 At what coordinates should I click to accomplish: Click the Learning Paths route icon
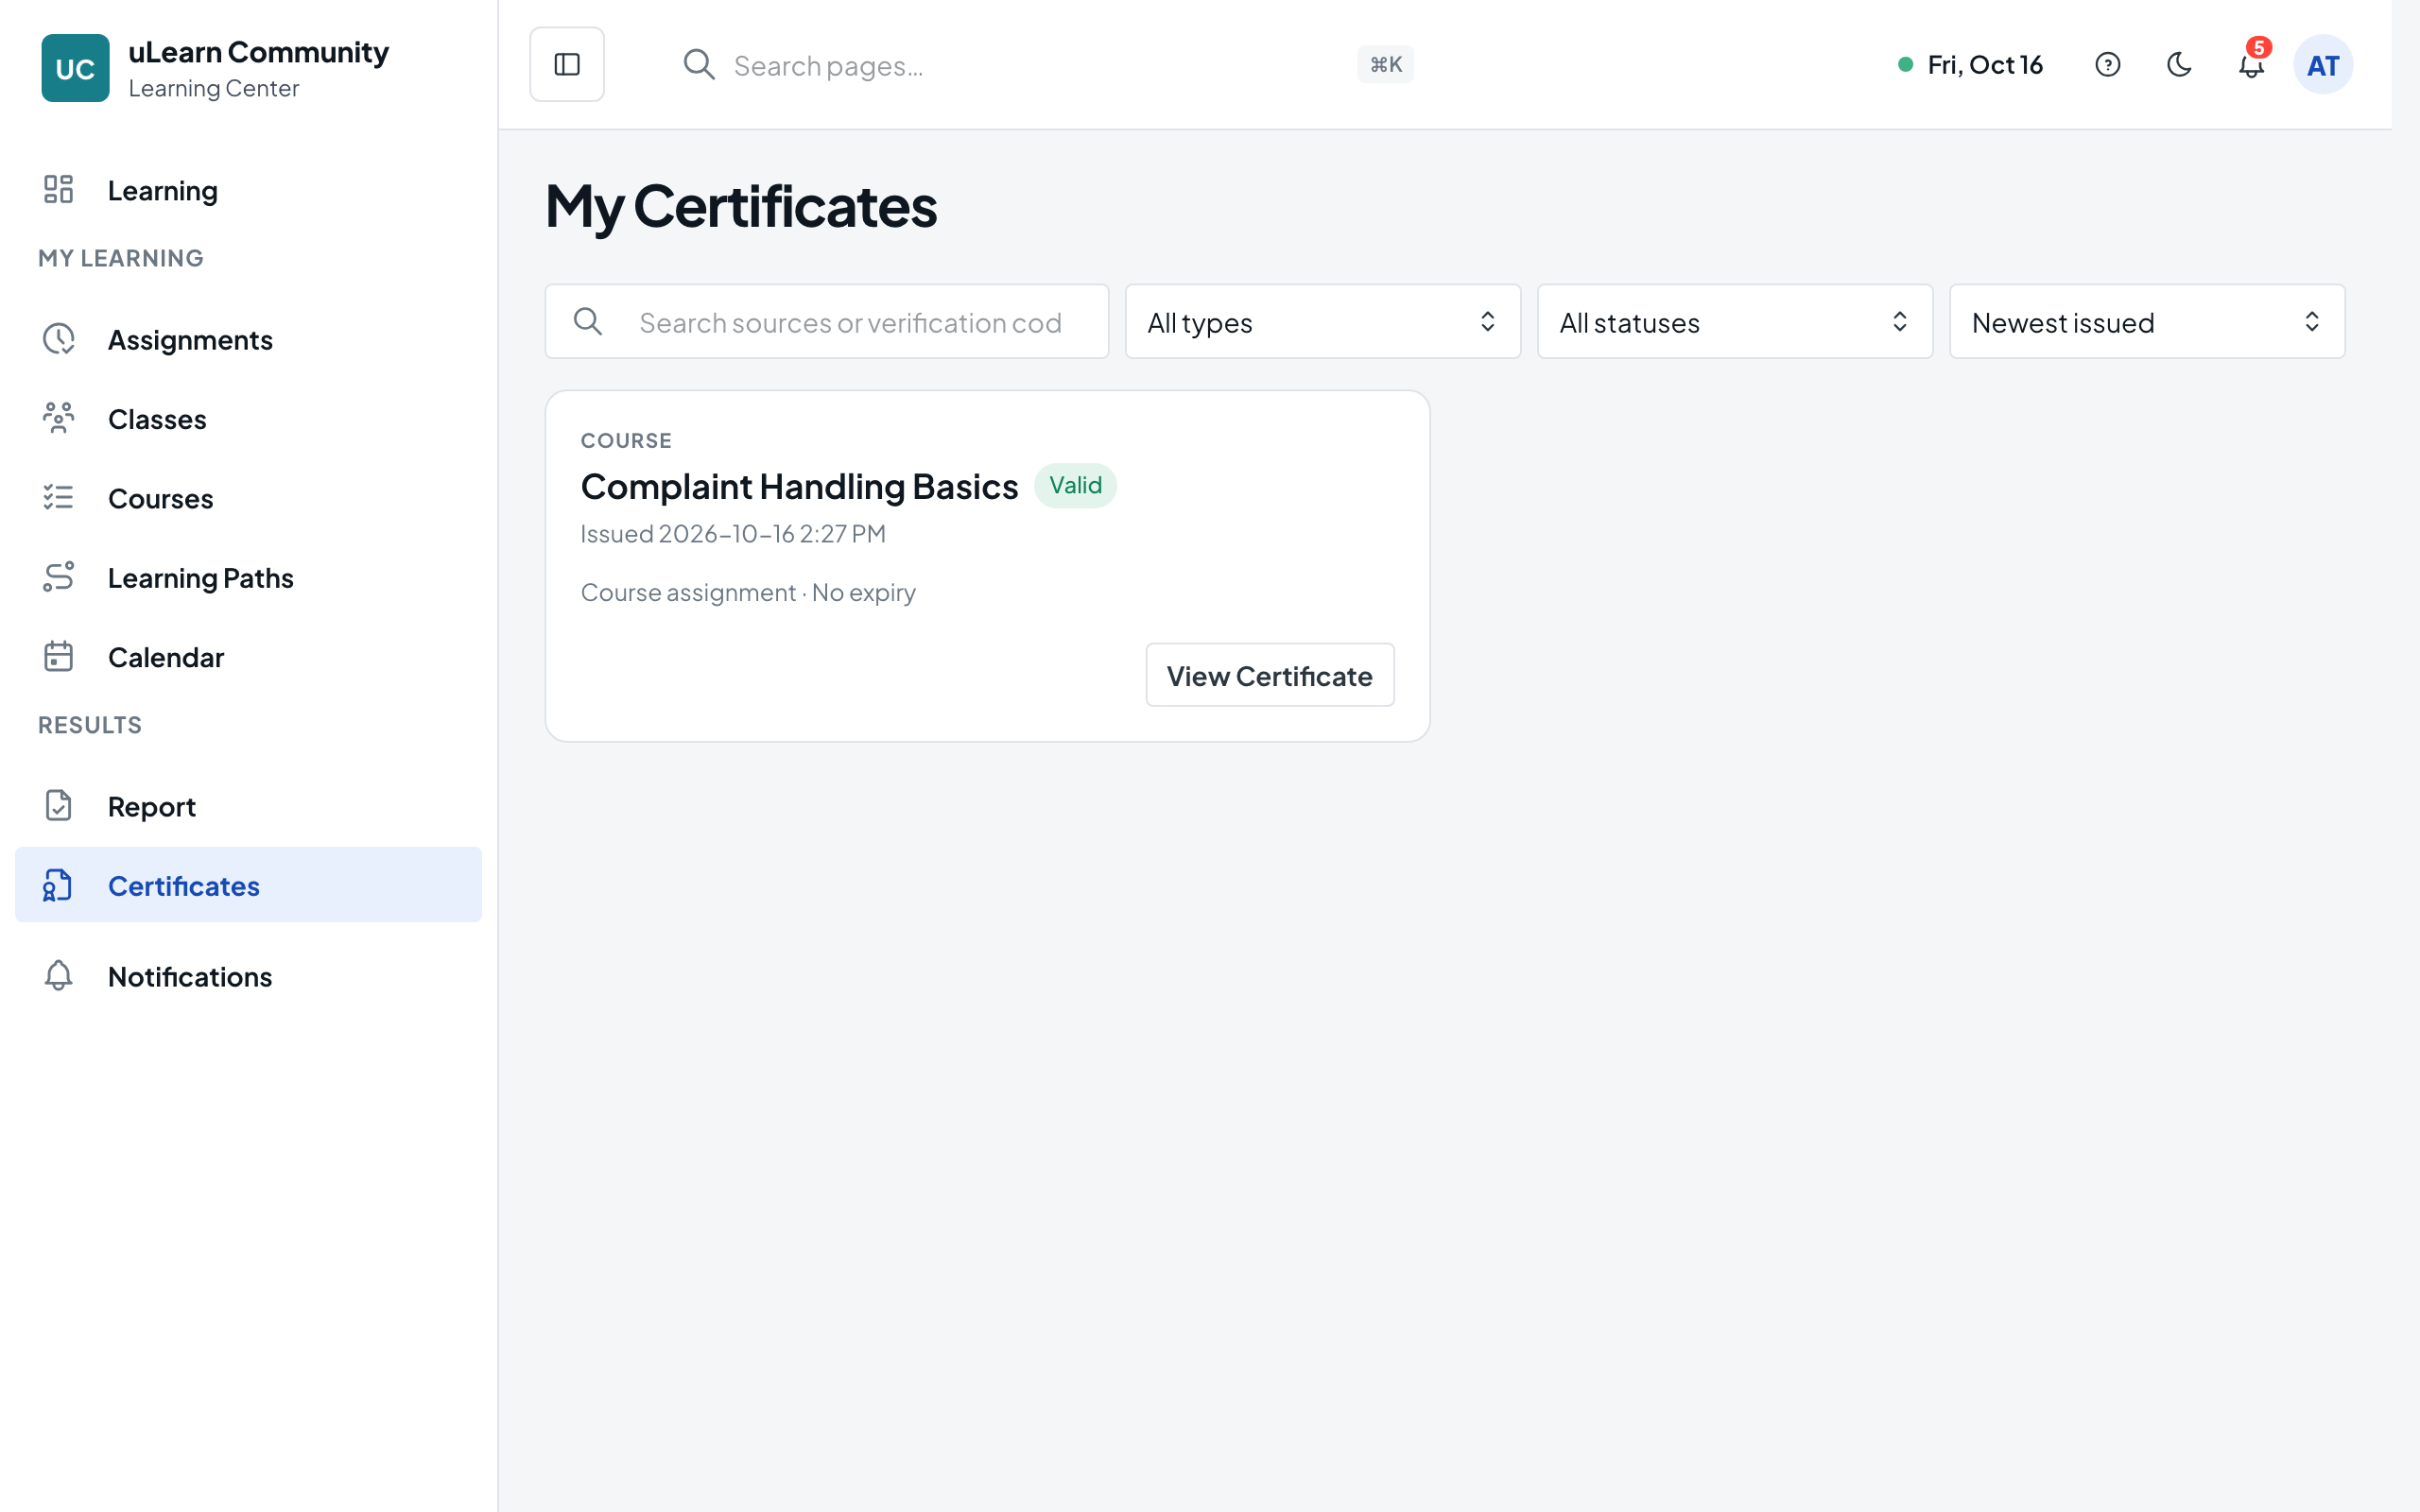59,577
